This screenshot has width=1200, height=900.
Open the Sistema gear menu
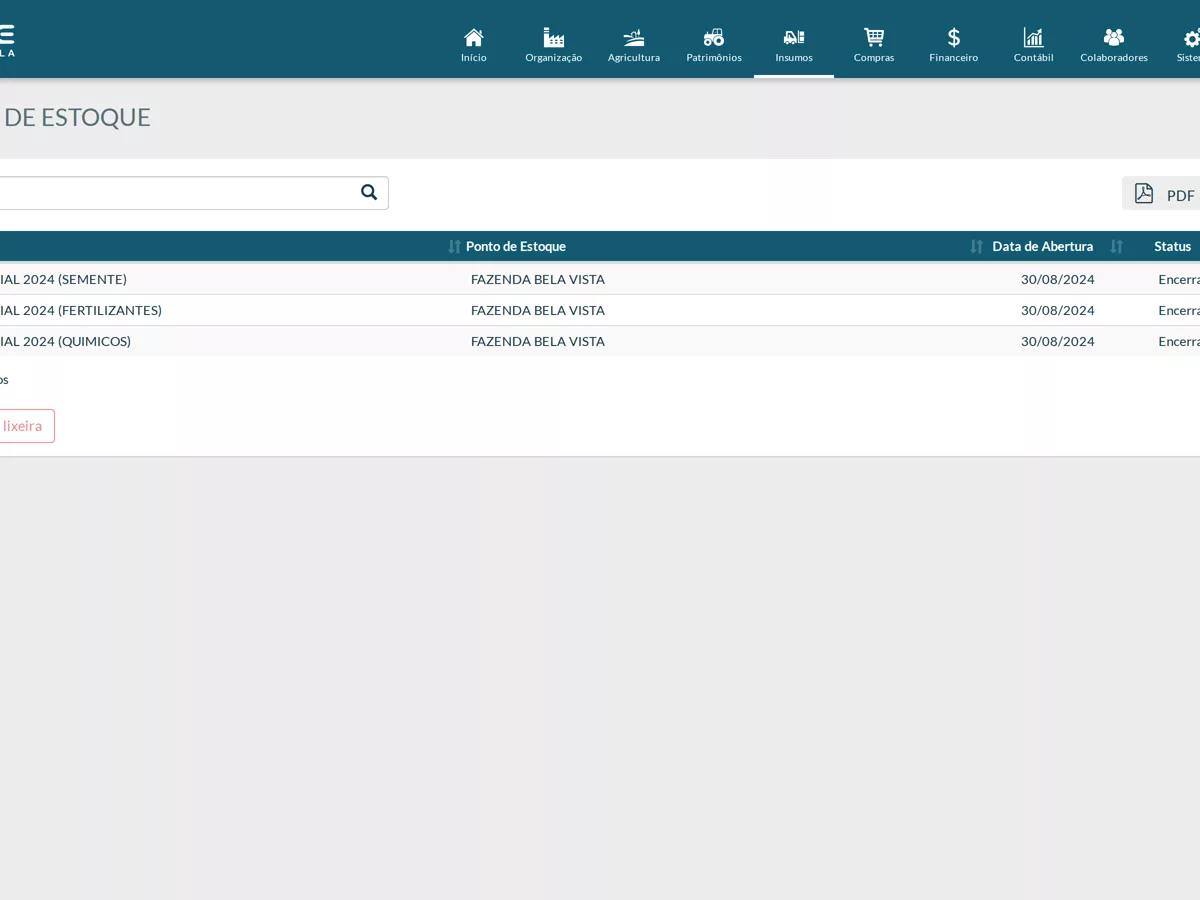coord(1188,45)
